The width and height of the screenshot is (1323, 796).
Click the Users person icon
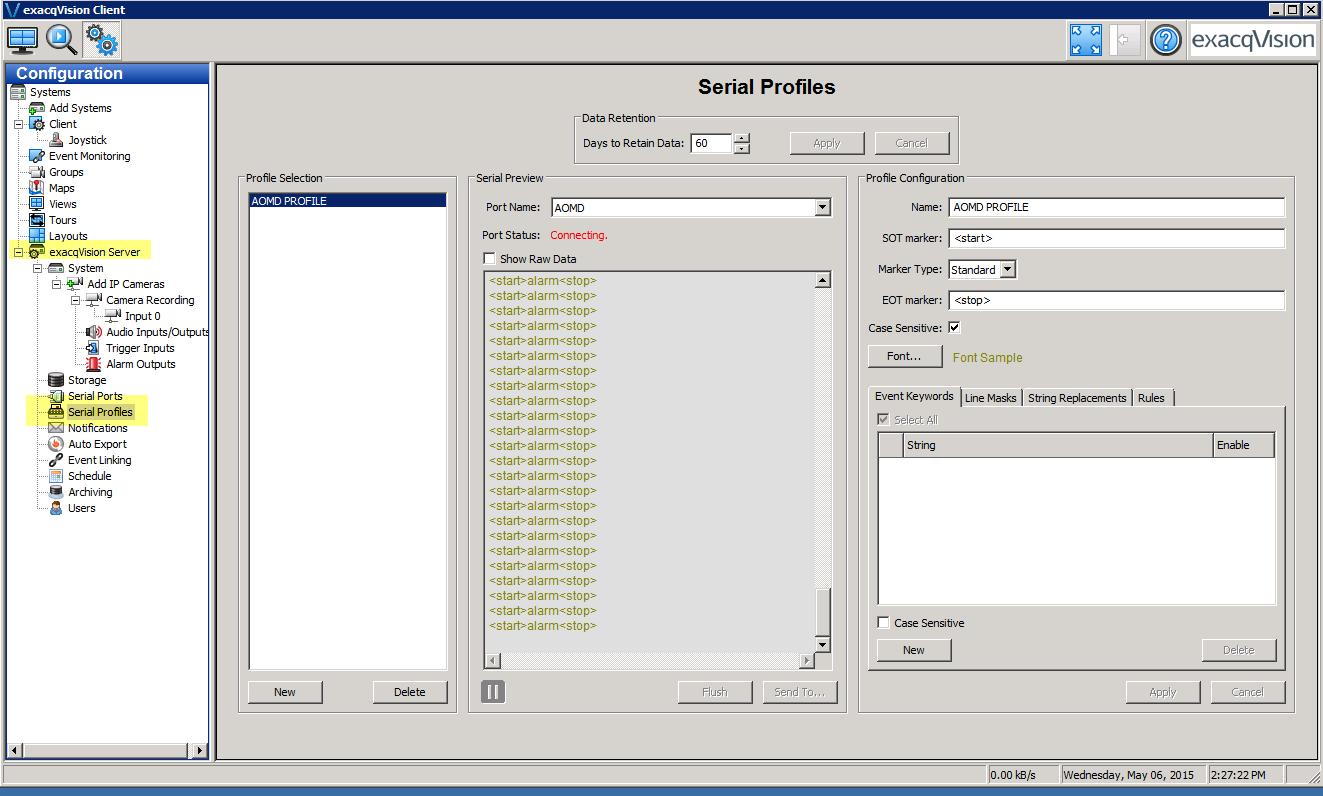click(56, 508)
